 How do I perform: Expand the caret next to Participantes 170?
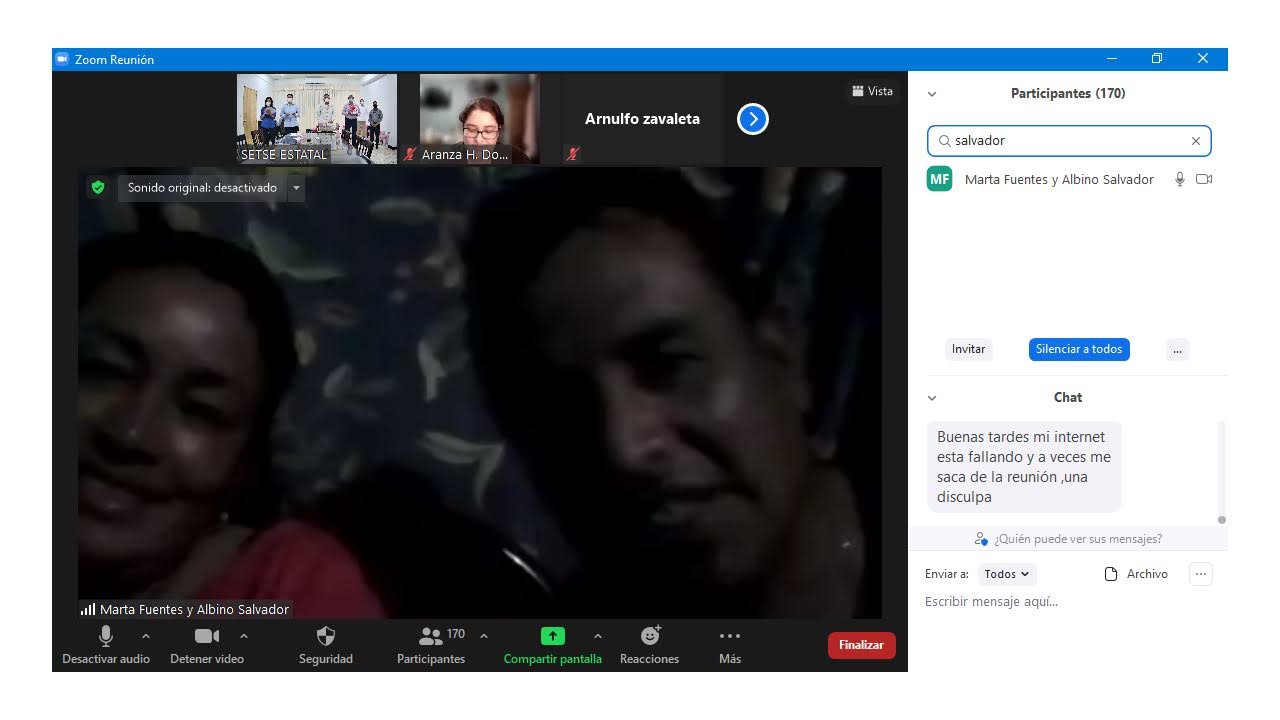tap(484, 636)
